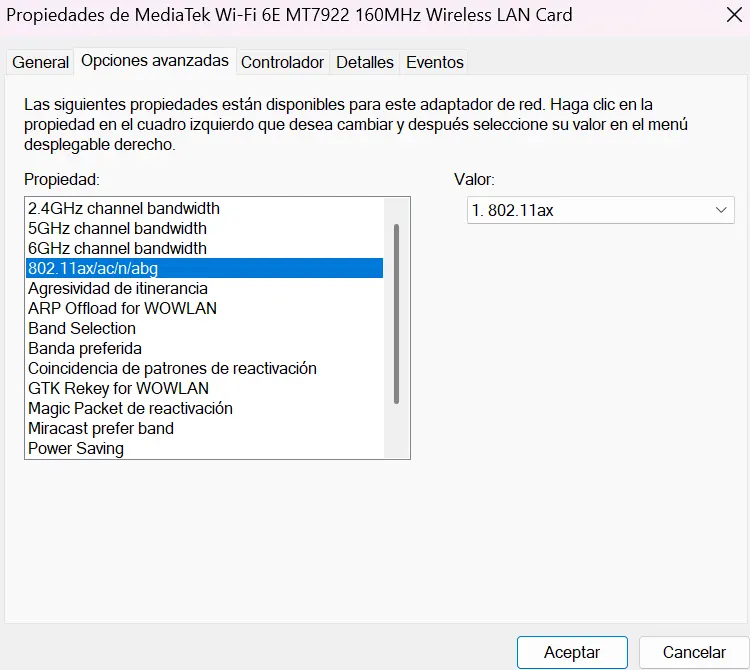The width and height of the screenshot is (750, 670).
Task: Go to the Detalles tab
Action: click(x=364, y=62)
